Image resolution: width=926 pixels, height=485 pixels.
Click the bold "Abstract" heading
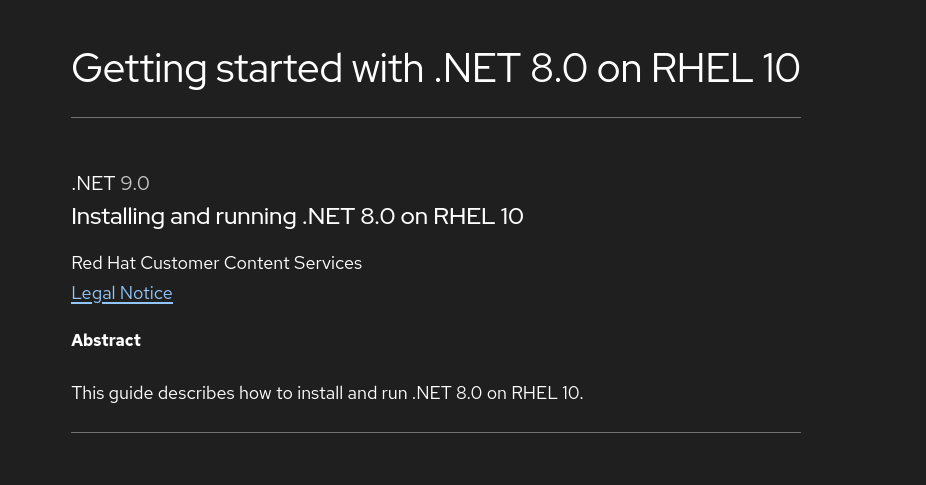pyautogui.click(x=106, y=340)
